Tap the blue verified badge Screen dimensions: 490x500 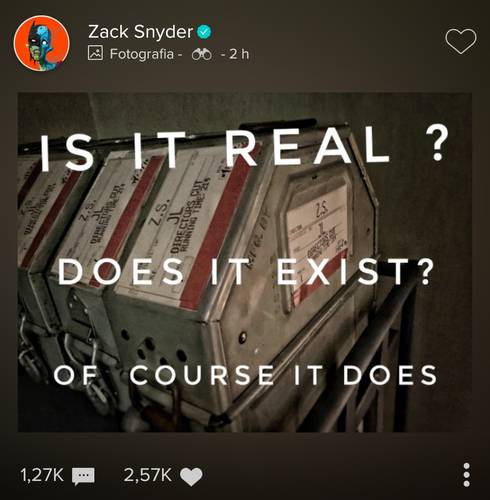[x=204, y=32]
